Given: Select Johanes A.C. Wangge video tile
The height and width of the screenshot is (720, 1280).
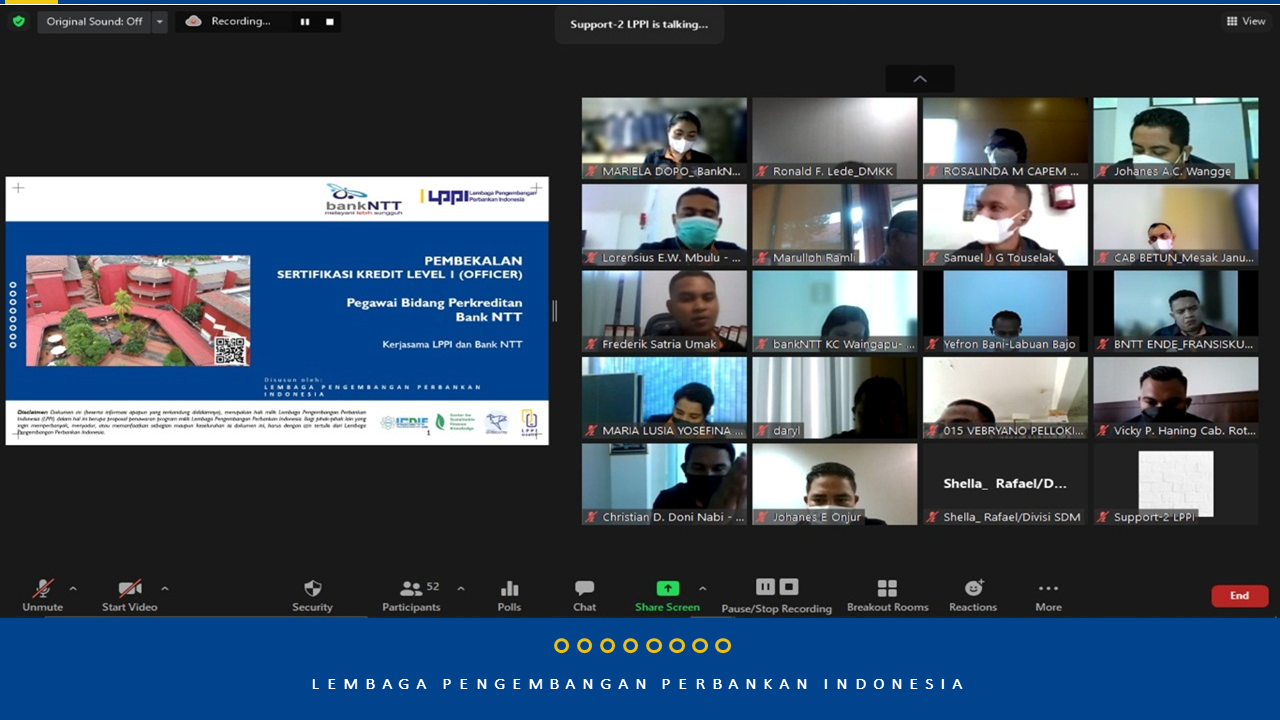Looking at the screenshot, I should coord(1176,139).
